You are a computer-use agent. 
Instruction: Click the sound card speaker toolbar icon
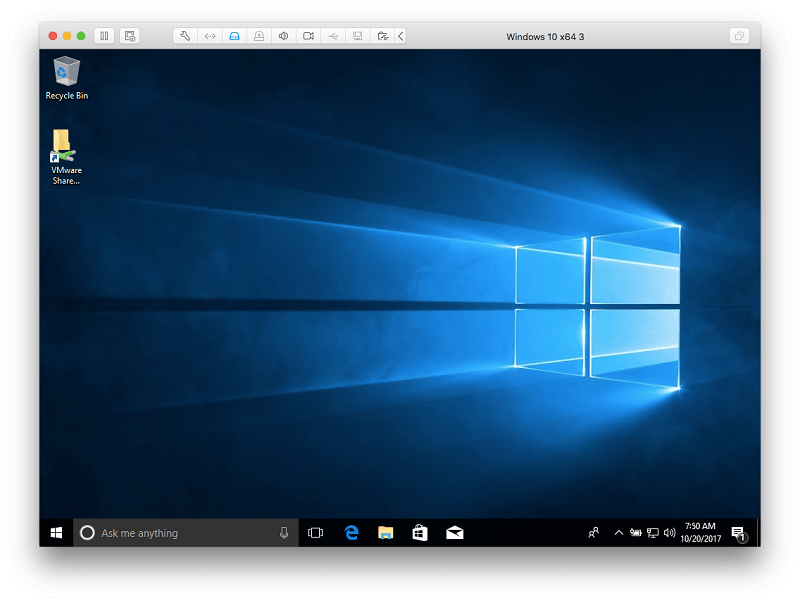coord(284,36)
